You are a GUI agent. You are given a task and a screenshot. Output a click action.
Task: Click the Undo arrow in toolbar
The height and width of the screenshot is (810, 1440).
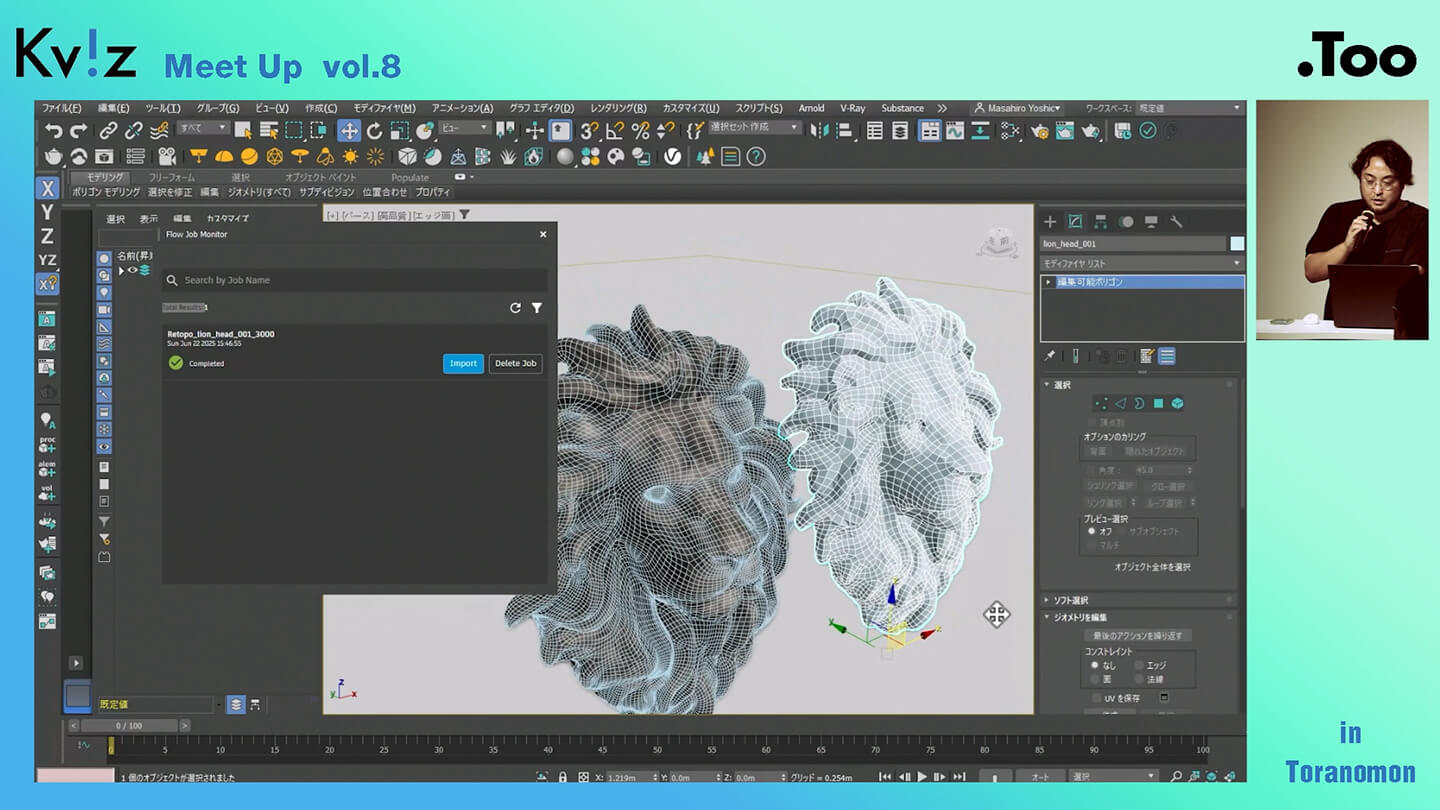pyautogui.click(x=54, y=131)
